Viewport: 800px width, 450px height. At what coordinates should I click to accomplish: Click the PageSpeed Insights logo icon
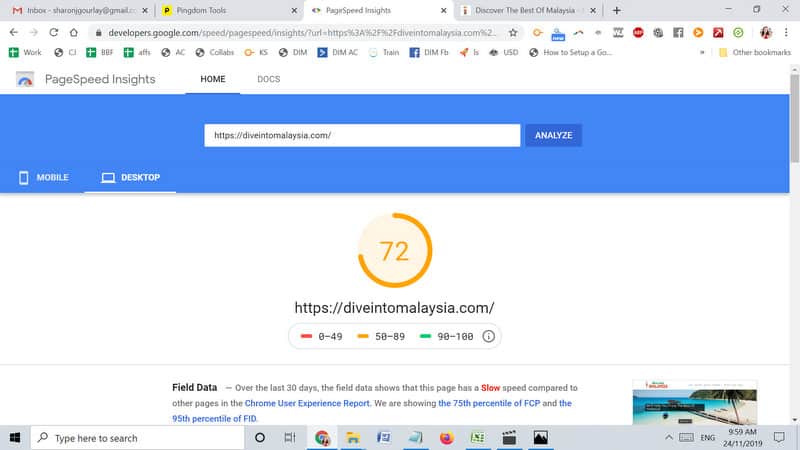(x=26, y=79)
